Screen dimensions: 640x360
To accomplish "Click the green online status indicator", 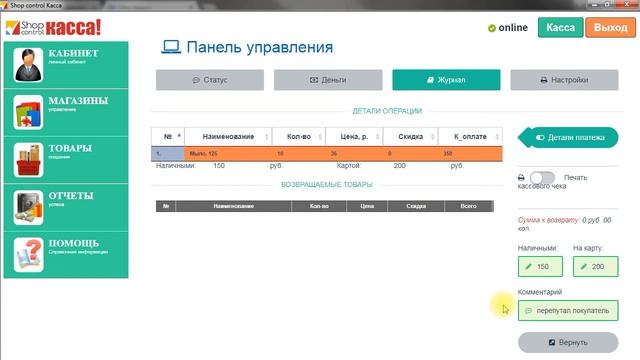I will click(491, 28).
